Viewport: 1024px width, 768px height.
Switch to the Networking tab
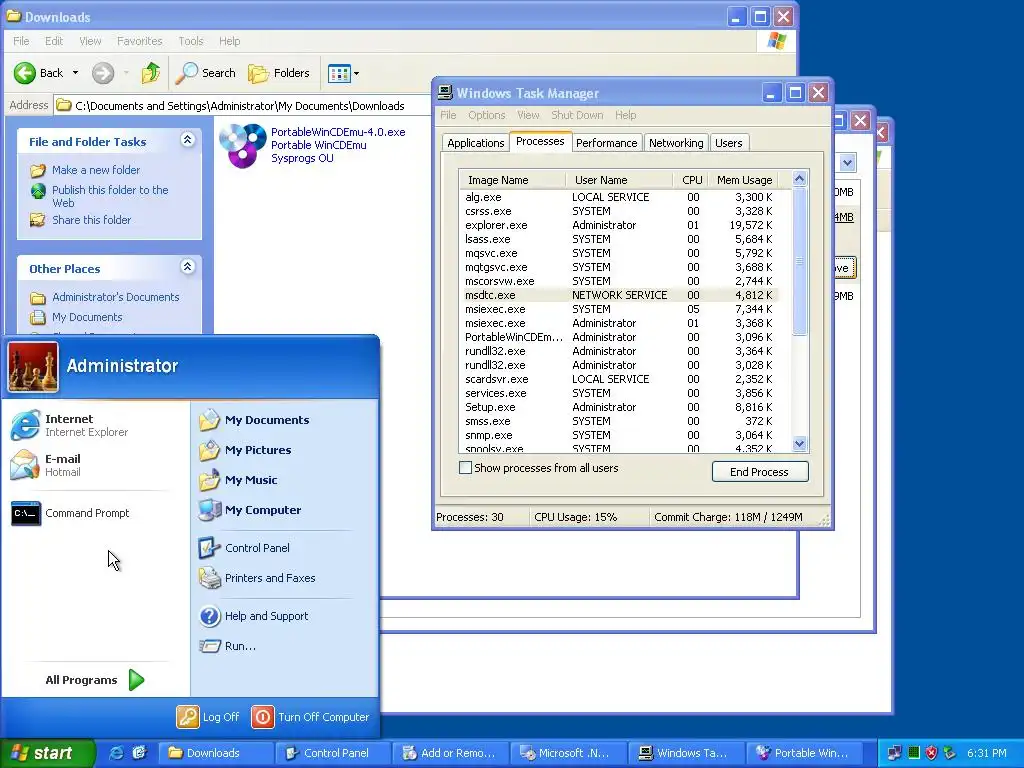point(676,143)
